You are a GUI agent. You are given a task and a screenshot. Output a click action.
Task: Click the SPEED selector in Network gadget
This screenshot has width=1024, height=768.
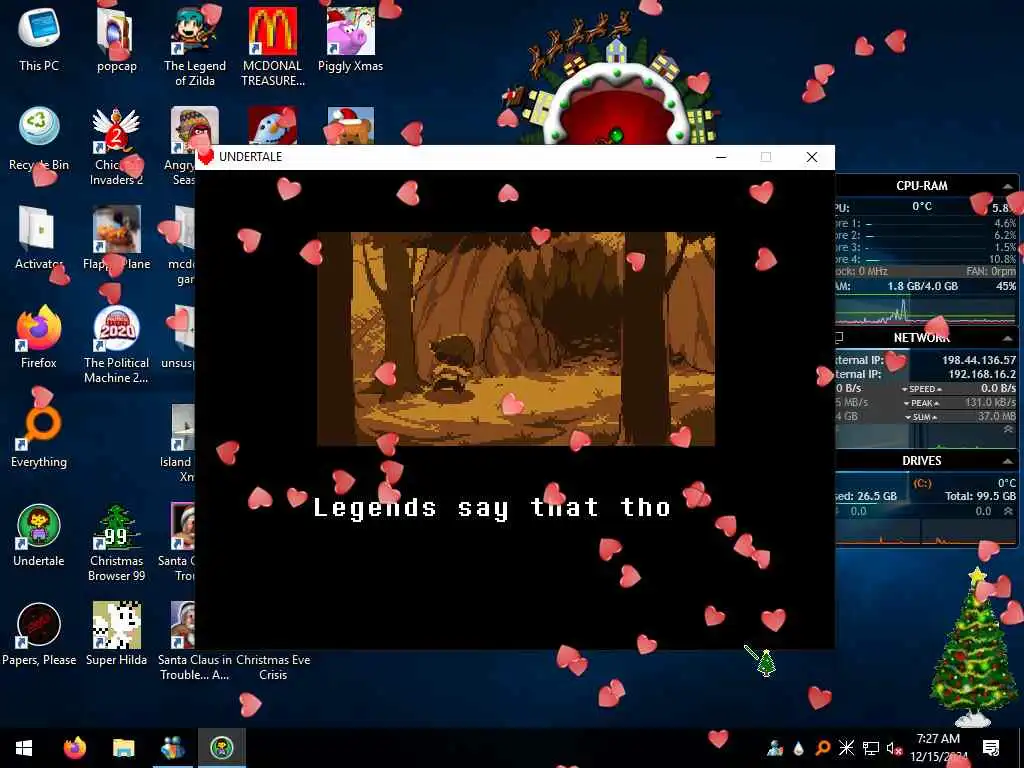point(922,389)
